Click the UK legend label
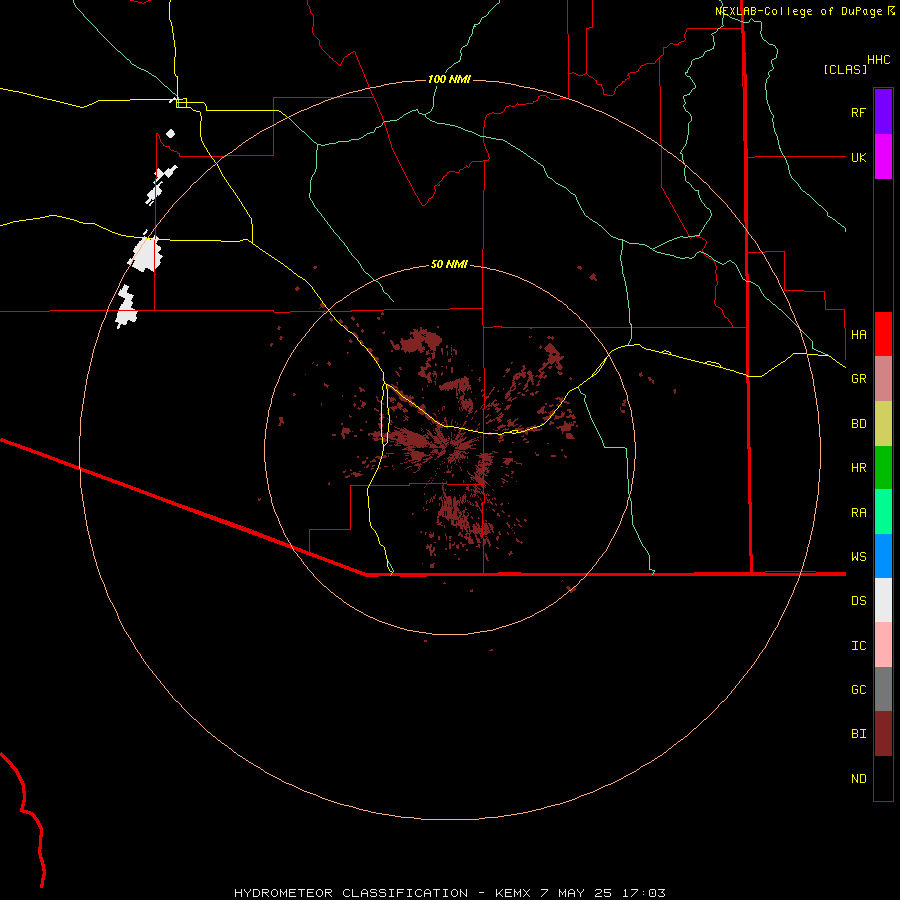 pos(858,157)
